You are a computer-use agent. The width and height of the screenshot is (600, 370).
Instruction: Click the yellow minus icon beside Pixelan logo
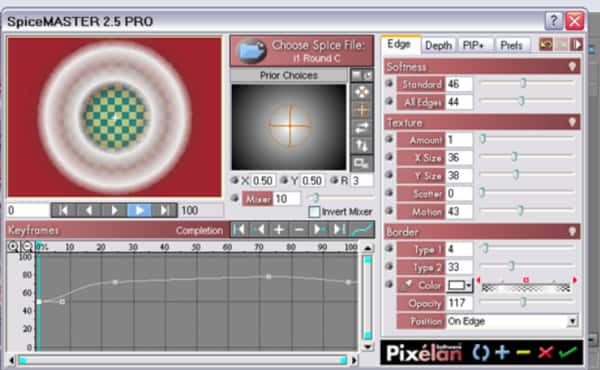click(x=523, y=352)
